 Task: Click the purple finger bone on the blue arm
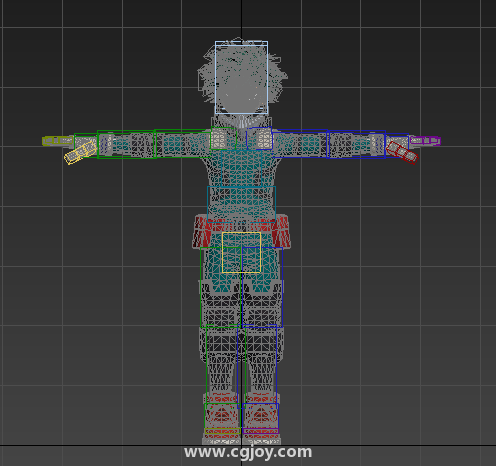click(x=425, y=141)
